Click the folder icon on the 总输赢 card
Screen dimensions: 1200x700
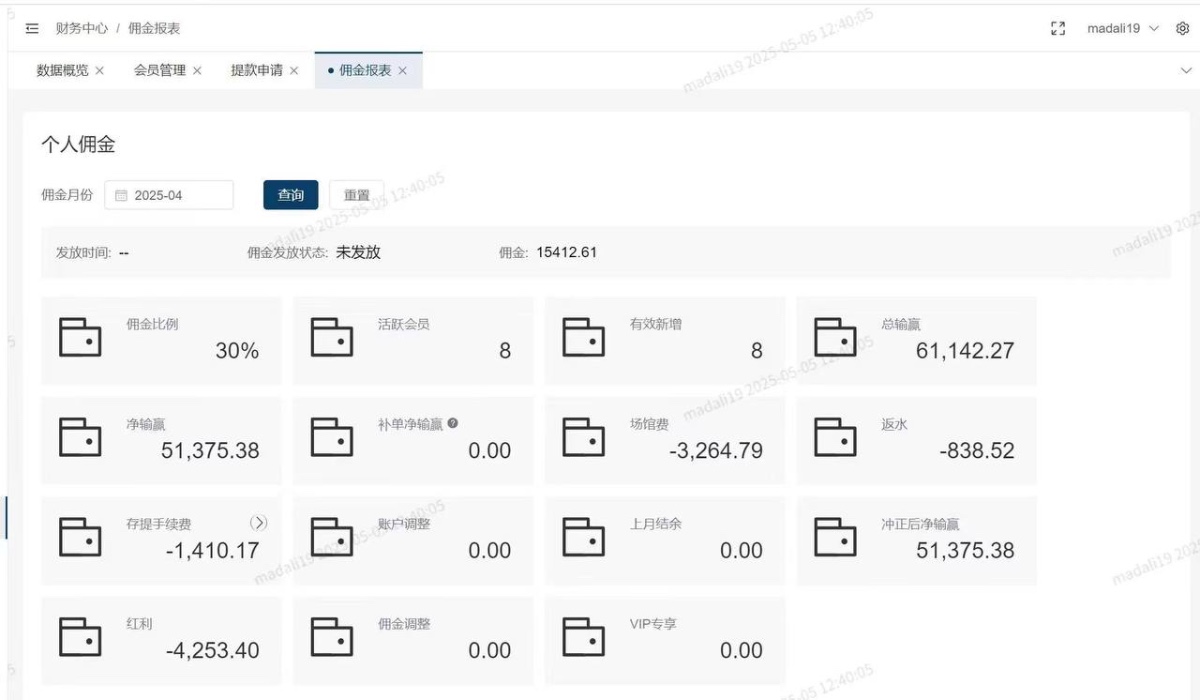tap(836, 338)
